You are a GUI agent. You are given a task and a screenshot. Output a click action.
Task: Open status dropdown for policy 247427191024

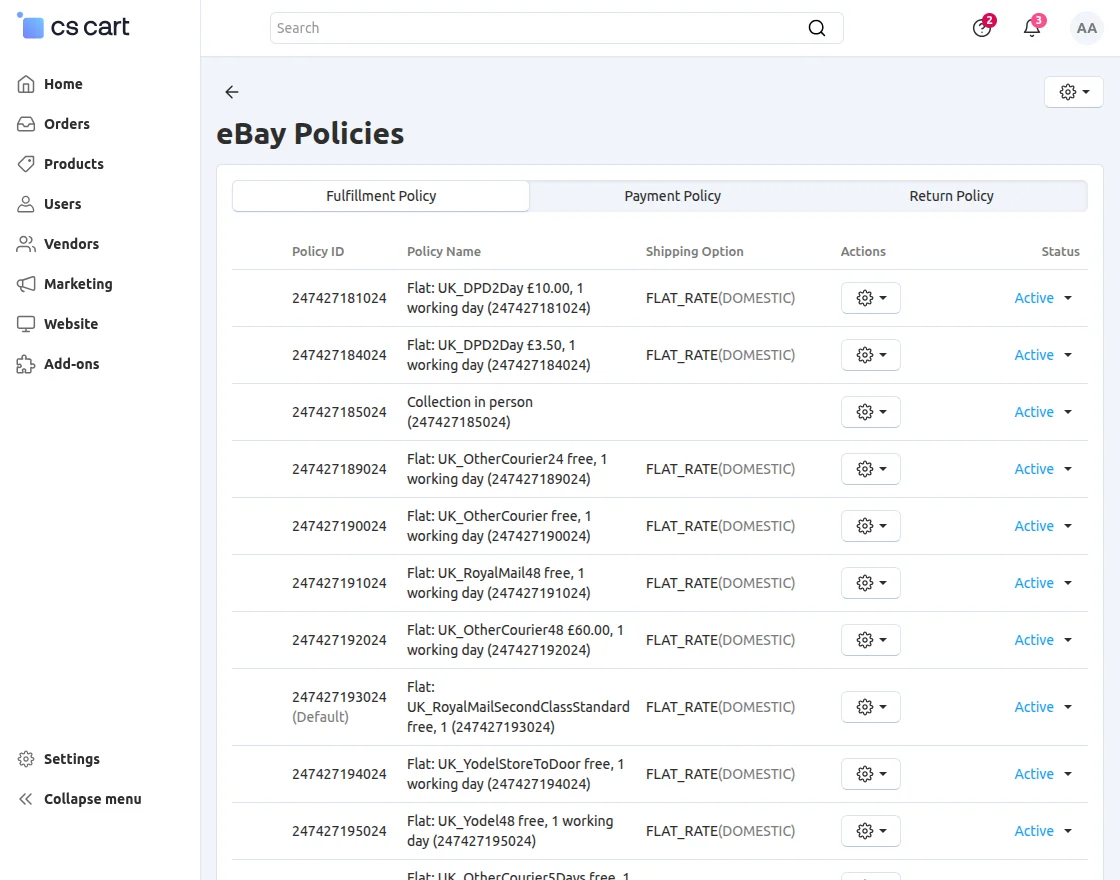click(1043, 584)
